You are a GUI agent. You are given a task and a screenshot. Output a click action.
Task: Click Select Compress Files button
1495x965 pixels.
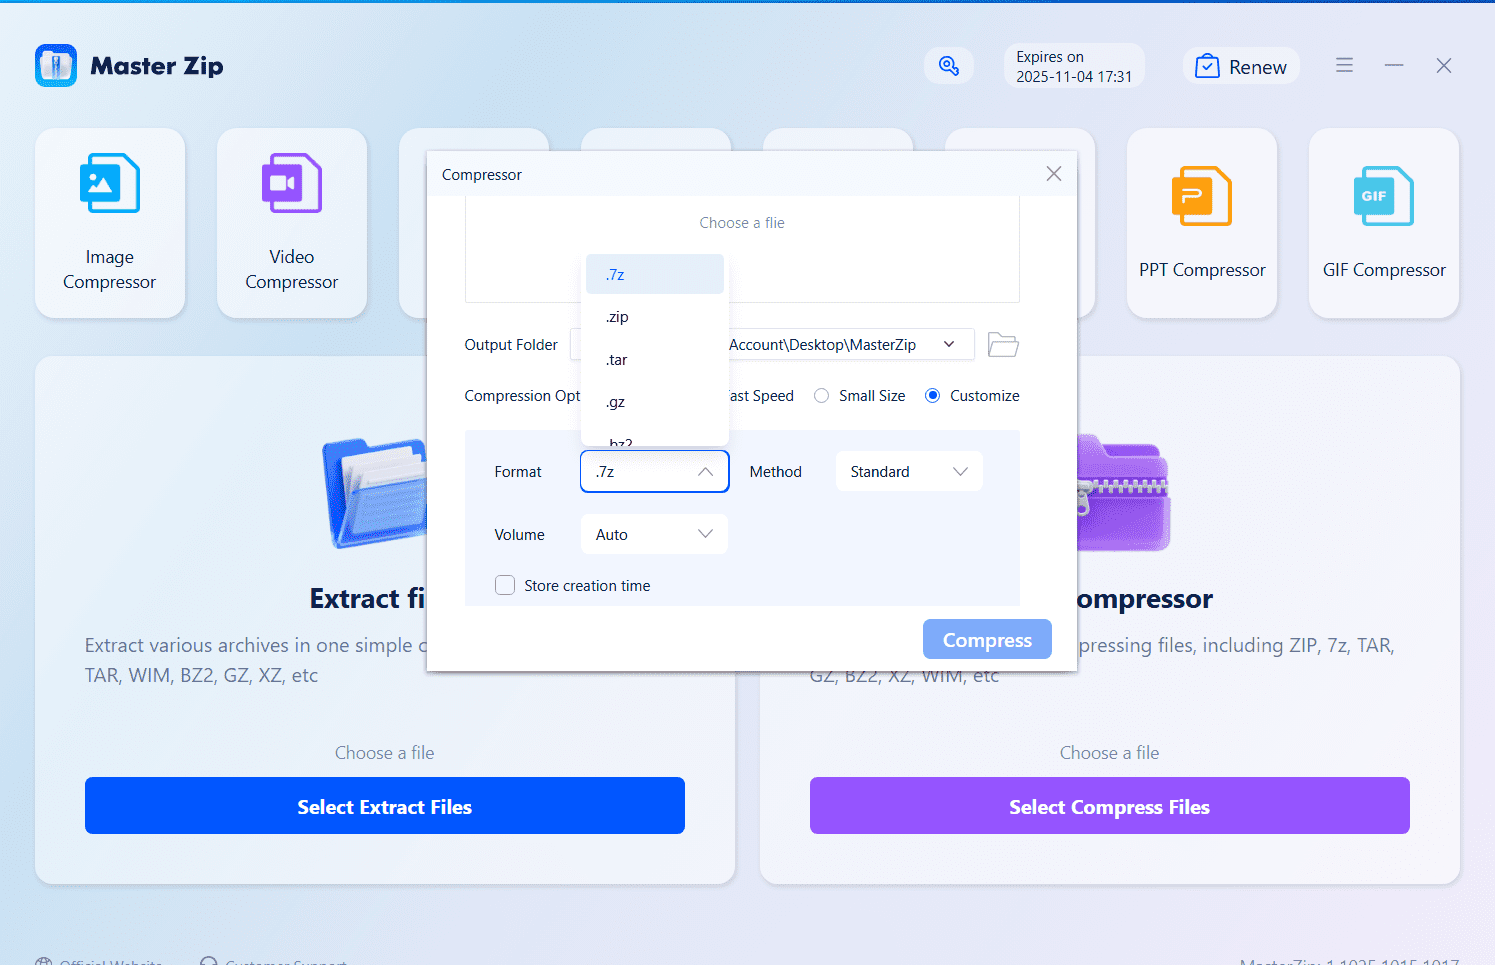1110,806
